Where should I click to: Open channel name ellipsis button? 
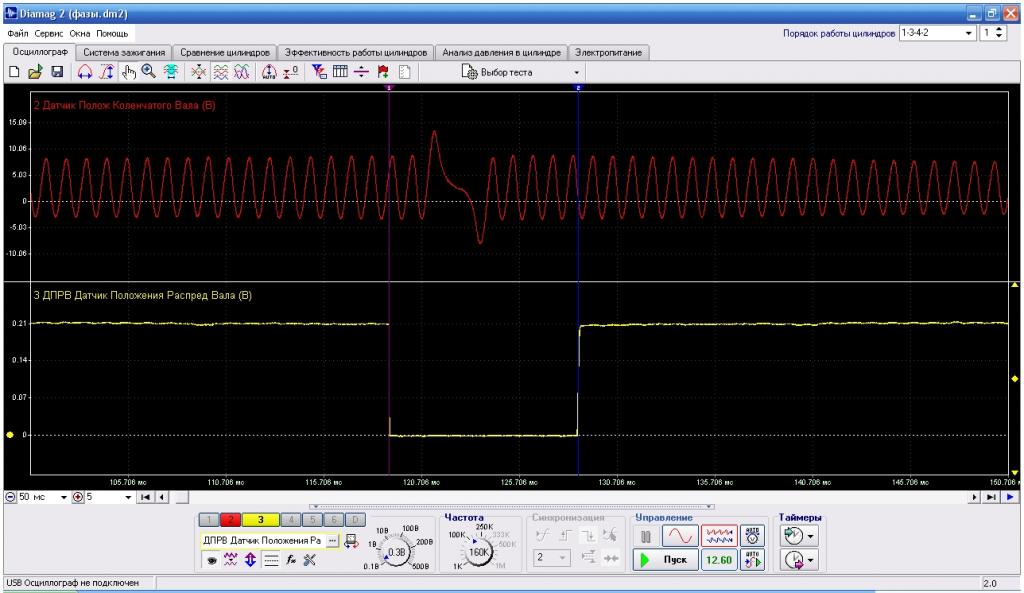[x=332, y=540]
